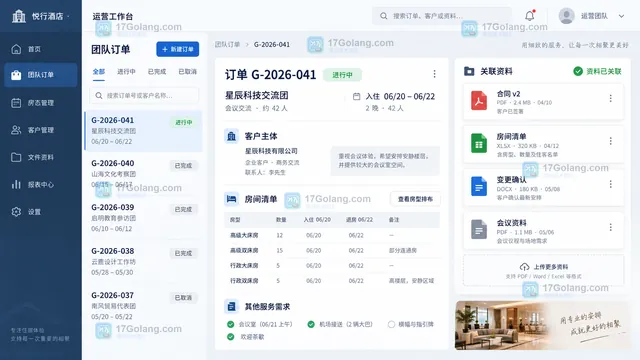Click the 行政双床房 room row
Image resolution: width=640 pixels, height=360 pixels.
click(x=332, y=281)
